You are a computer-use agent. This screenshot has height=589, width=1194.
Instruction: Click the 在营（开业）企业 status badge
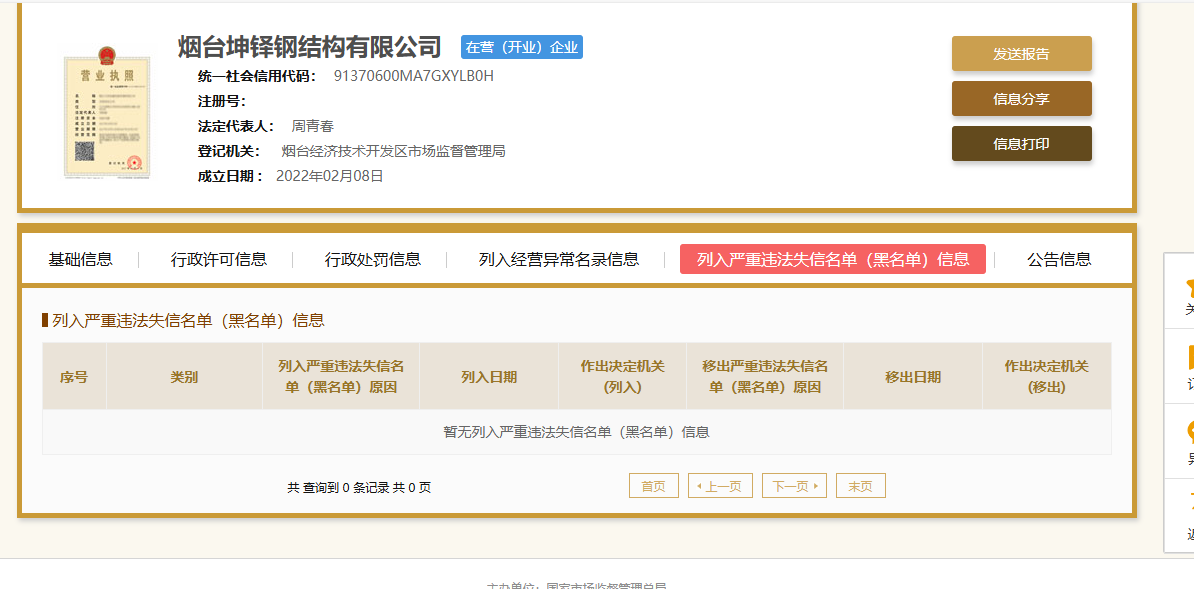pyautogui.click(x=522, y=46)
